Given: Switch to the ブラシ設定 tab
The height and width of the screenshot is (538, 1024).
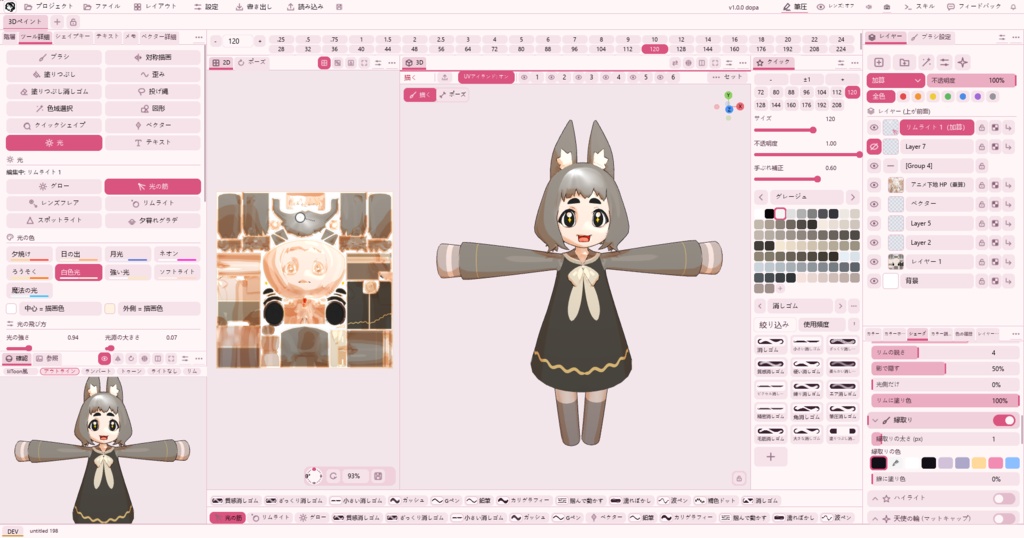Looking at the screenshot, I should pos(931,37).
